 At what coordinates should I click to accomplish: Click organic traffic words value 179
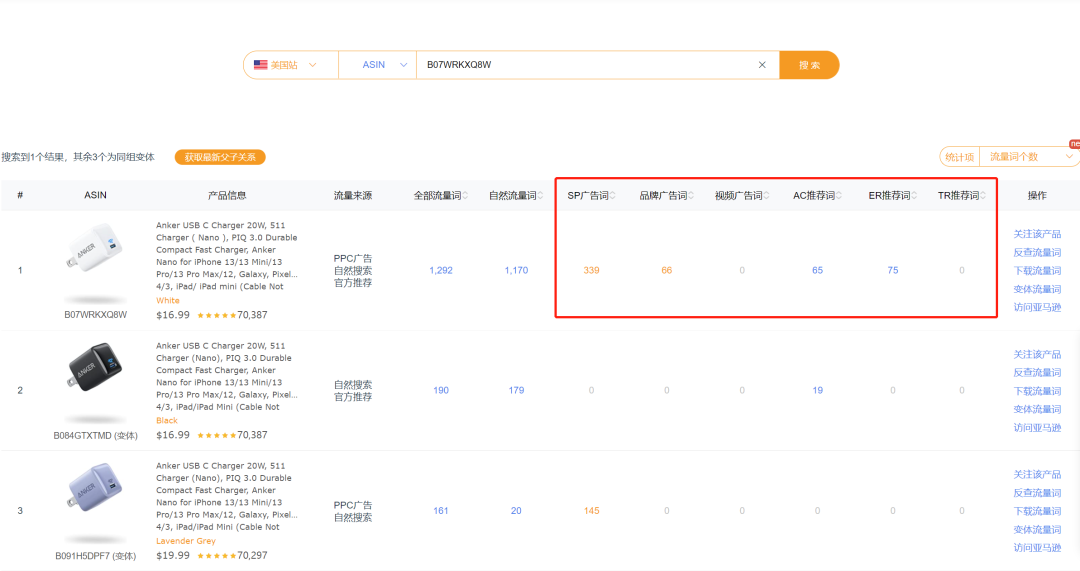tap(516, 390)
